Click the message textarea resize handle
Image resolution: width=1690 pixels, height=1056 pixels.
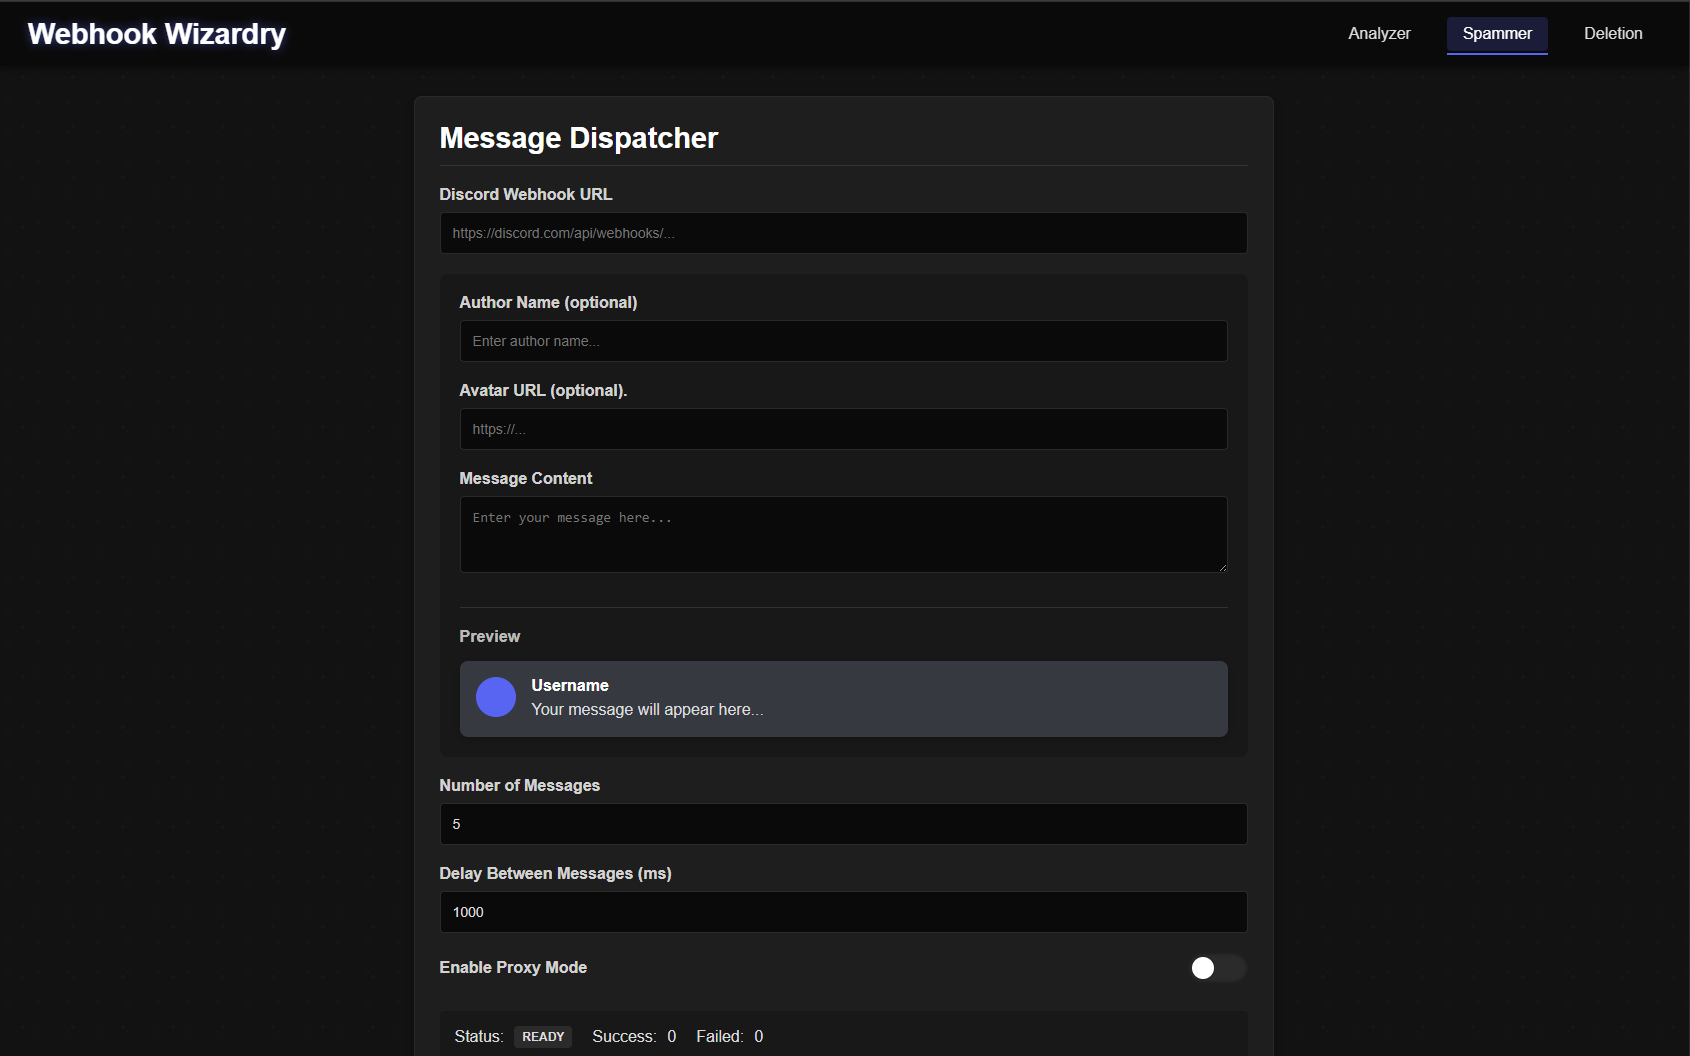click(x=1221, y=566)
